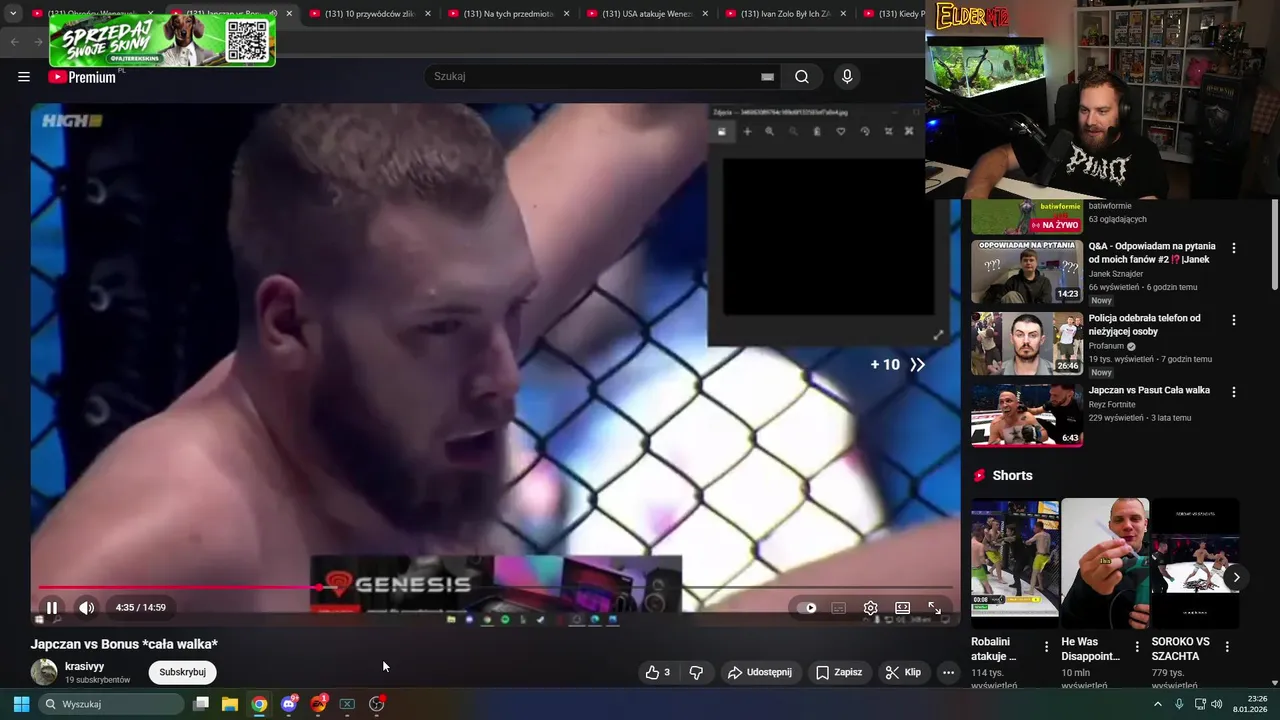This screenshot has height=720, width=1280.
Task: Create clip with Klip scissors button
Action: click(903, 672)
